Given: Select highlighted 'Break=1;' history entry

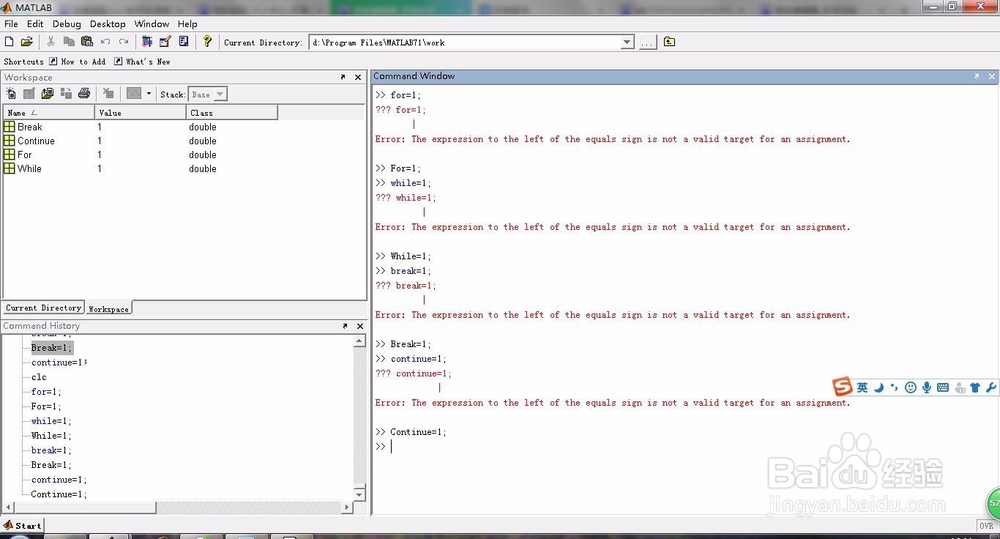Looking at the screenshot, I should (52, 348).
